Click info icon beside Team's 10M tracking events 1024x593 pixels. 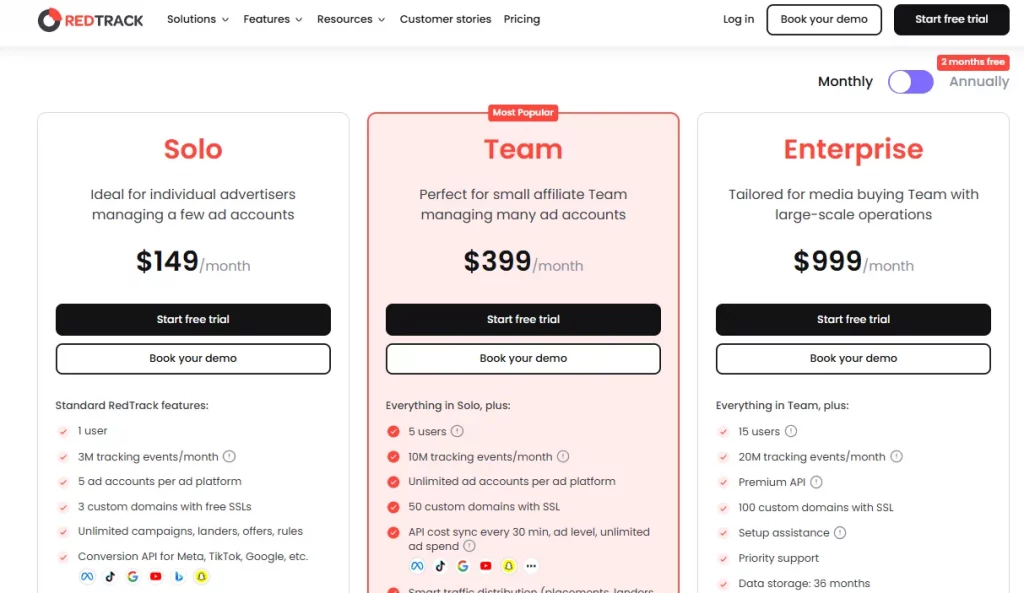(x=563, y=457)
